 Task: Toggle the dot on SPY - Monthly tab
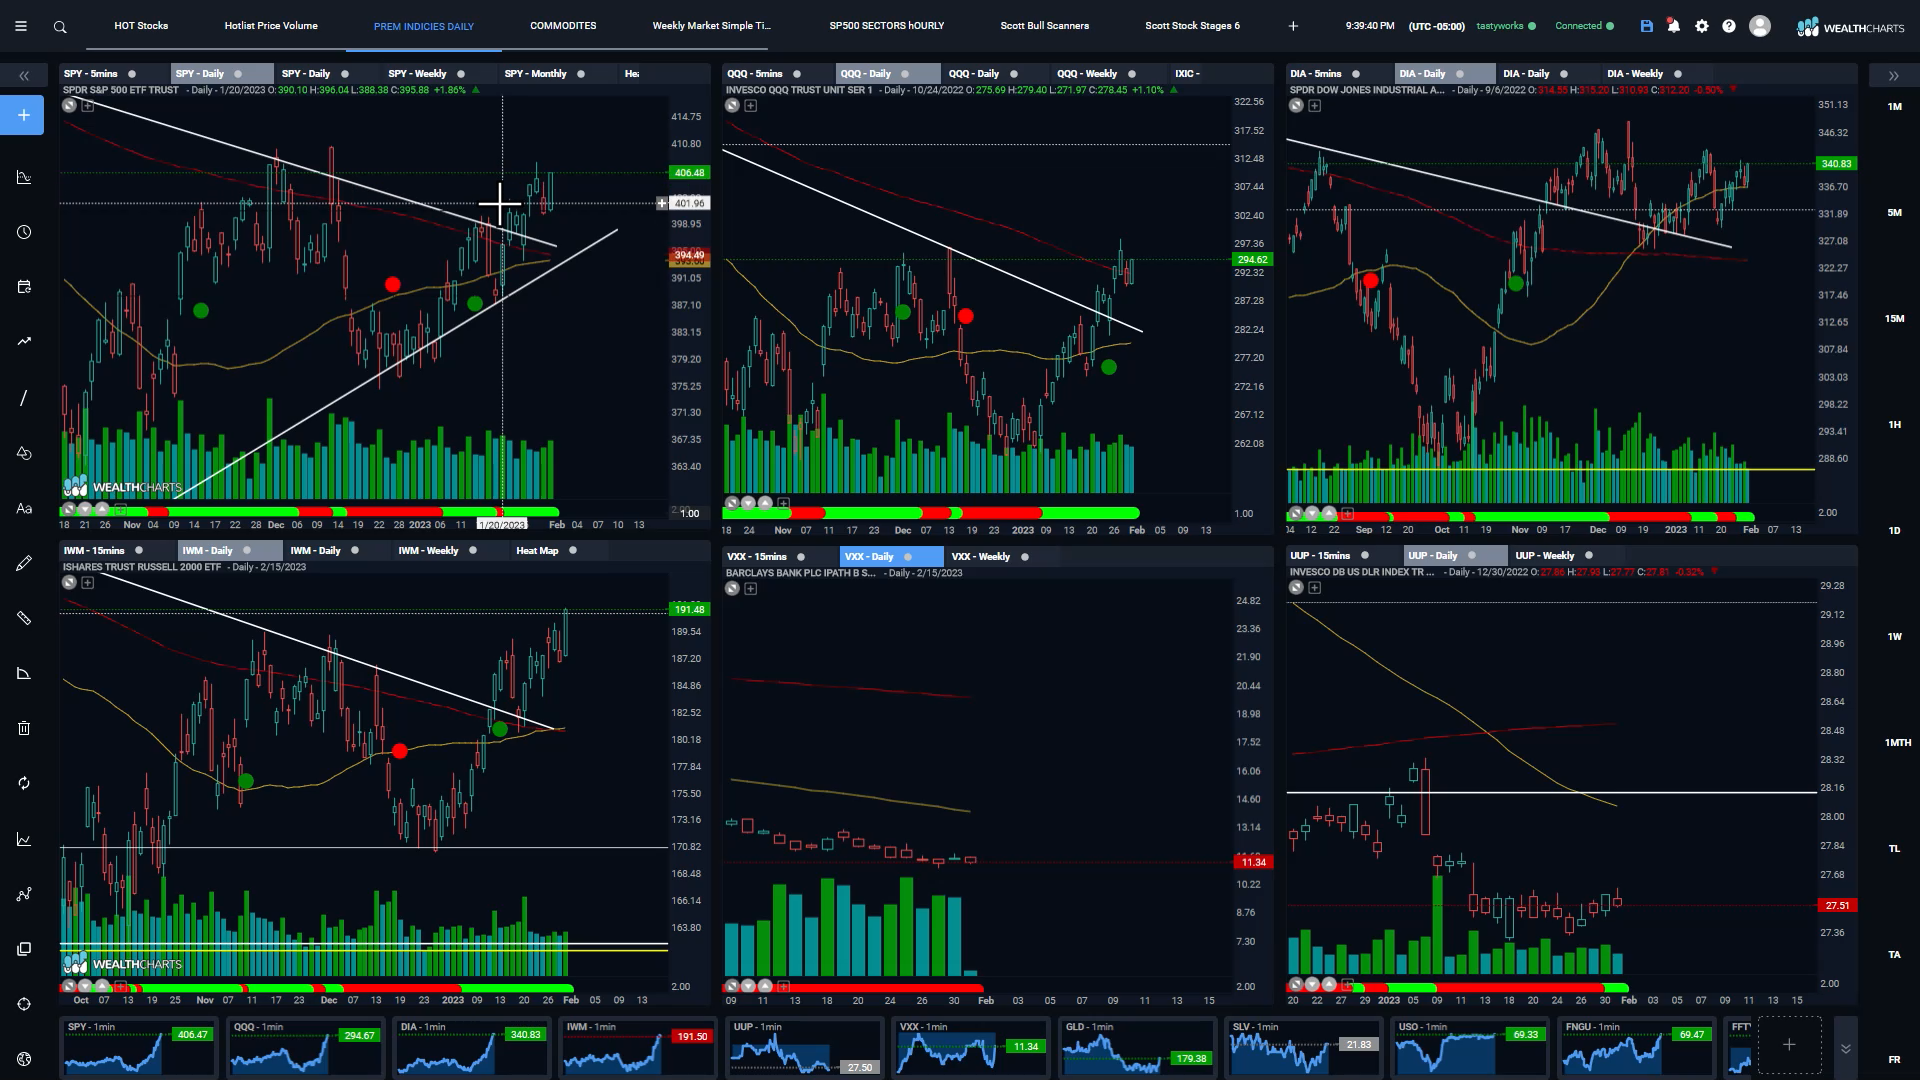point(581,74)
